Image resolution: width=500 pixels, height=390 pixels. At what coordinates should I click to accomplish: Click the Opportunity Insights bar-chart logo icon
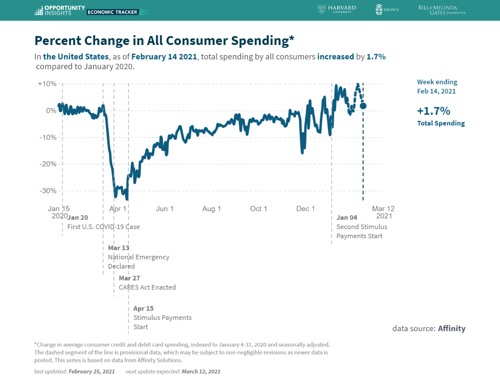pos(39,10)
